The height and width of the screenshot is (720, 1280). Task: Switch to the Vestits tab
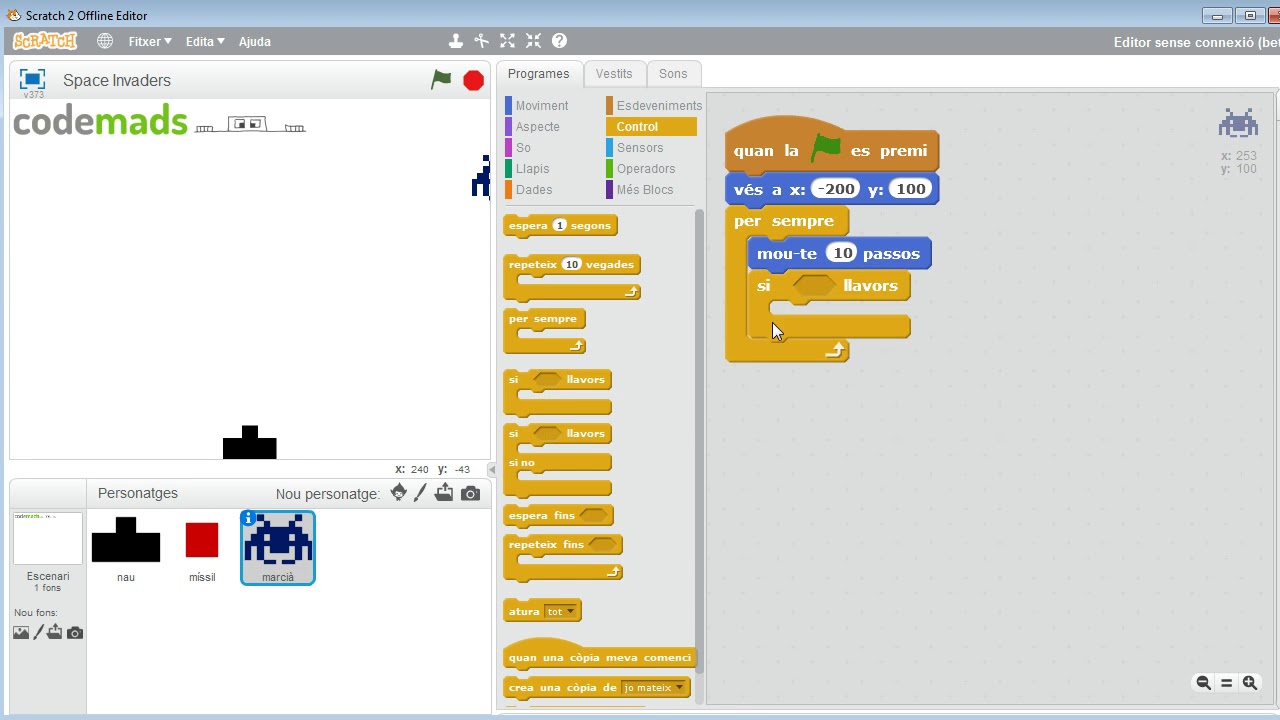614,74
